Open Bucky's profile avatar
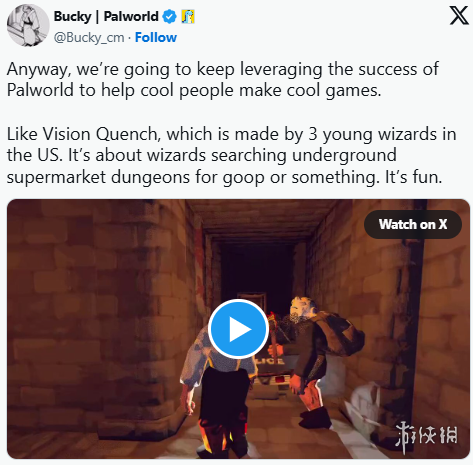 [x=28, y=25]
